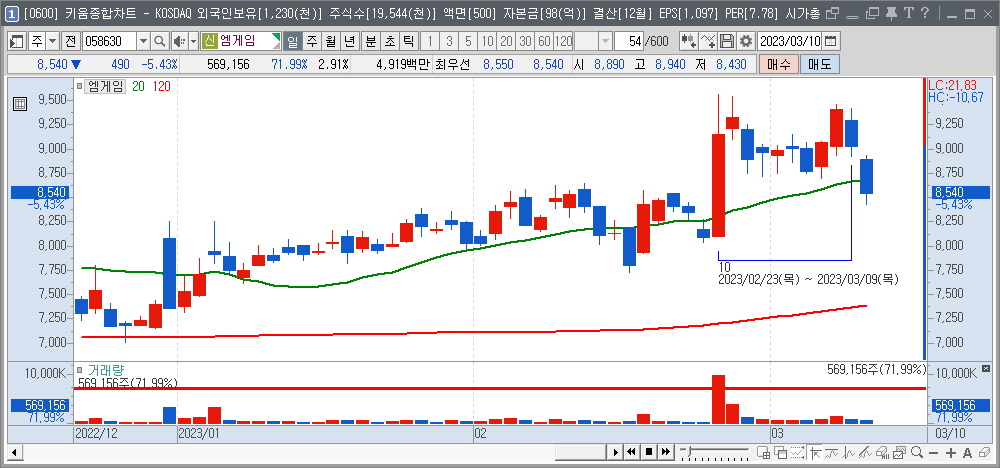This screenshot has height=468, width=1000.
Task: Select the eraser icon at bottom right
Action: tap(984, 453)
